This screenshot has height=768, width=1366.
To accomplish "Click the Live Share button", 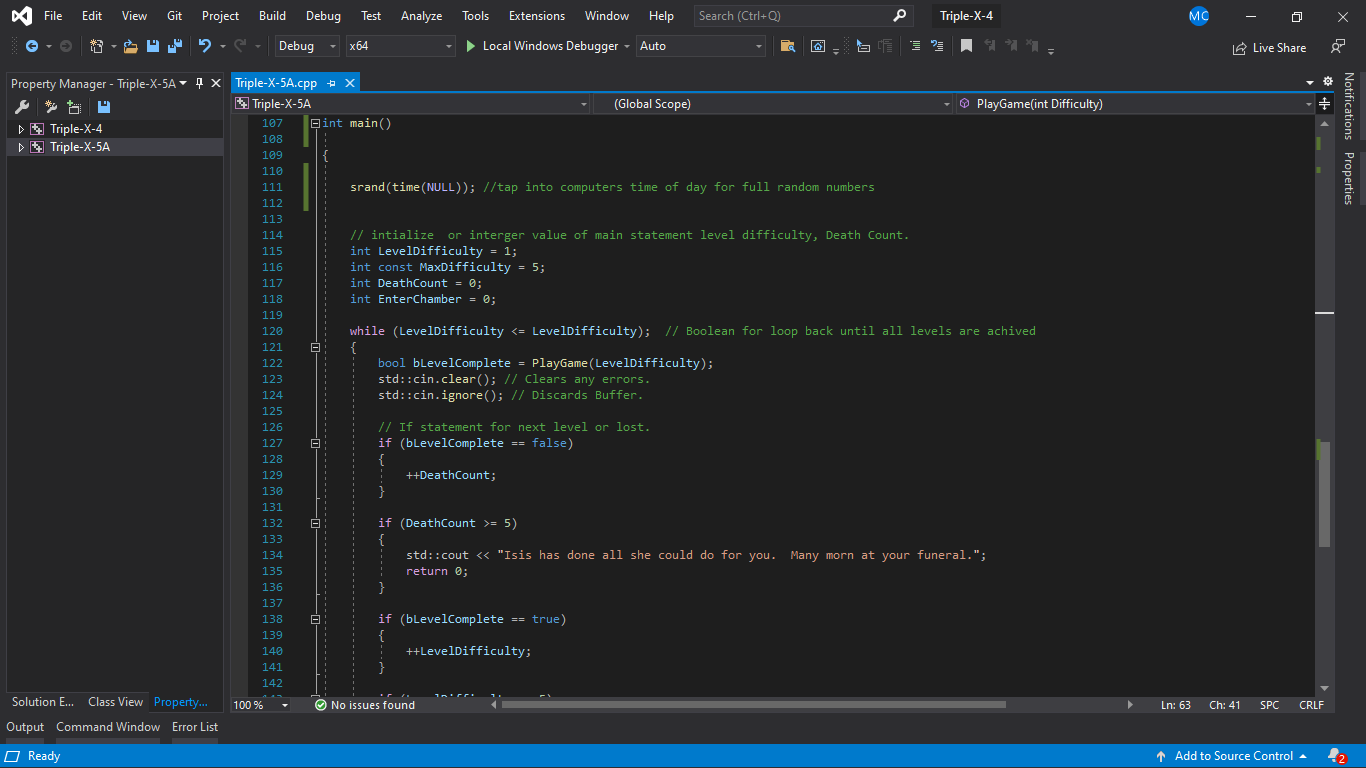I will (1269, 47).
